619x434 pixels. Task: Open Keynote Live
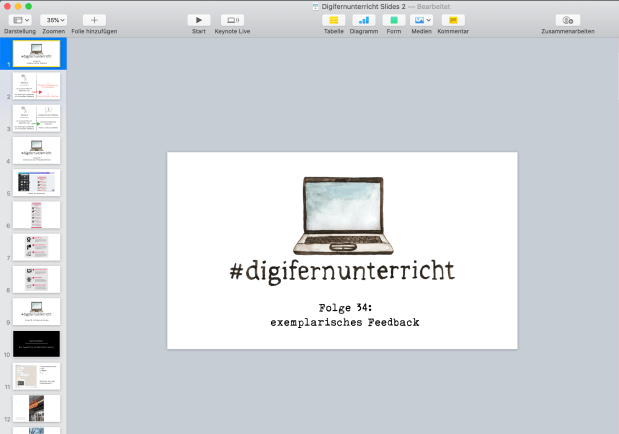[x=232, y=20]
